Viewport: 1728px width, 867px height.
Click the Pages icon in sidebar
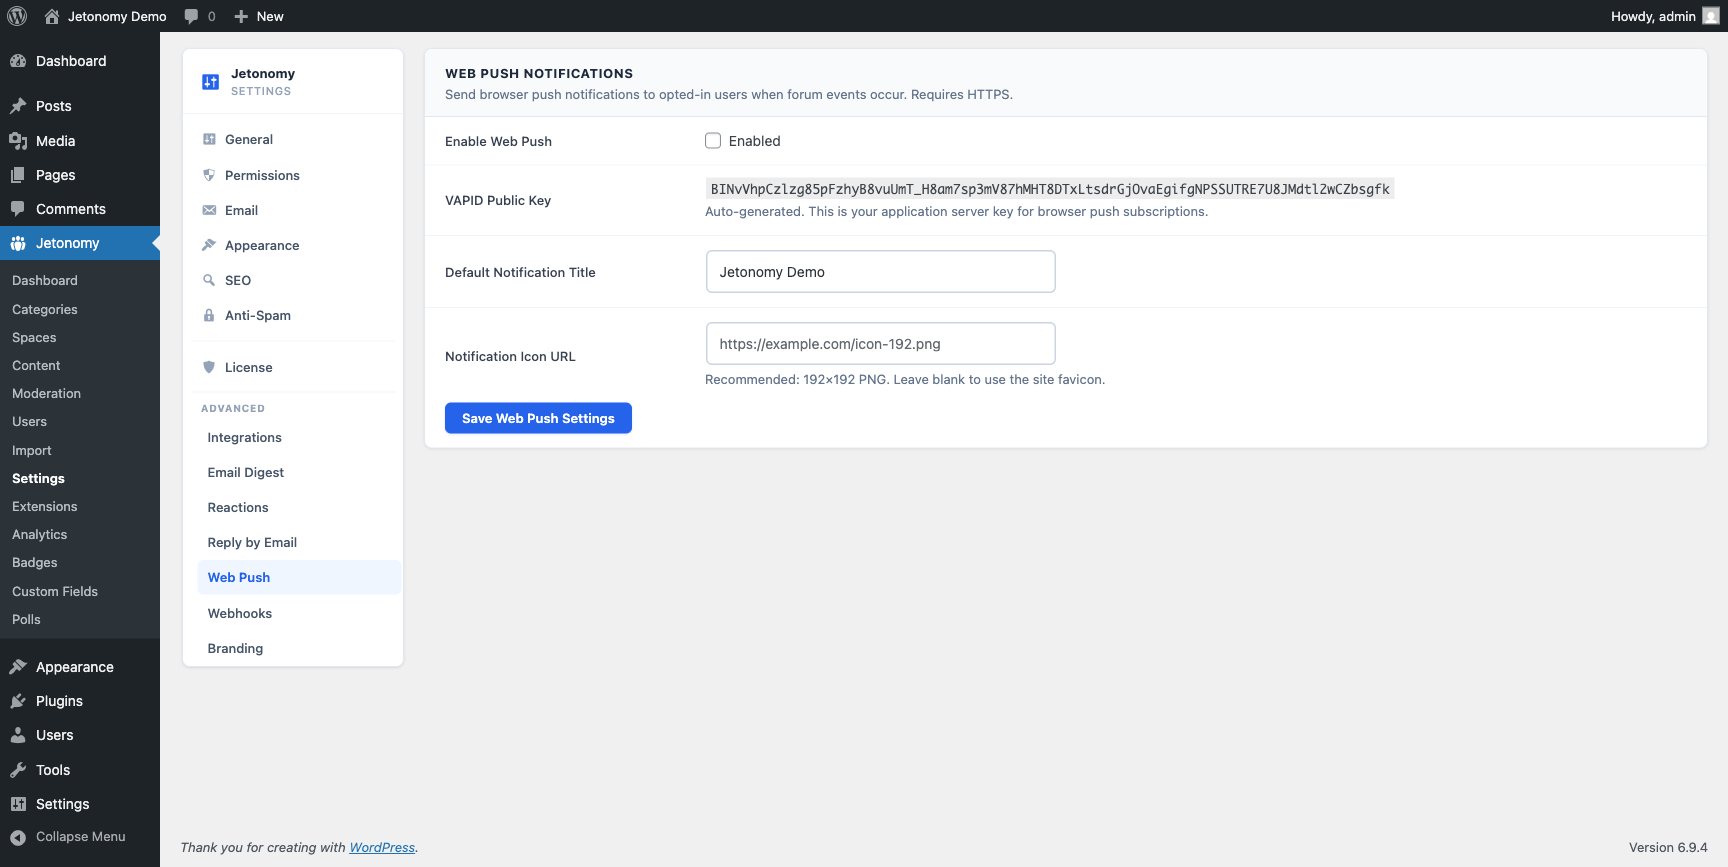18,175
